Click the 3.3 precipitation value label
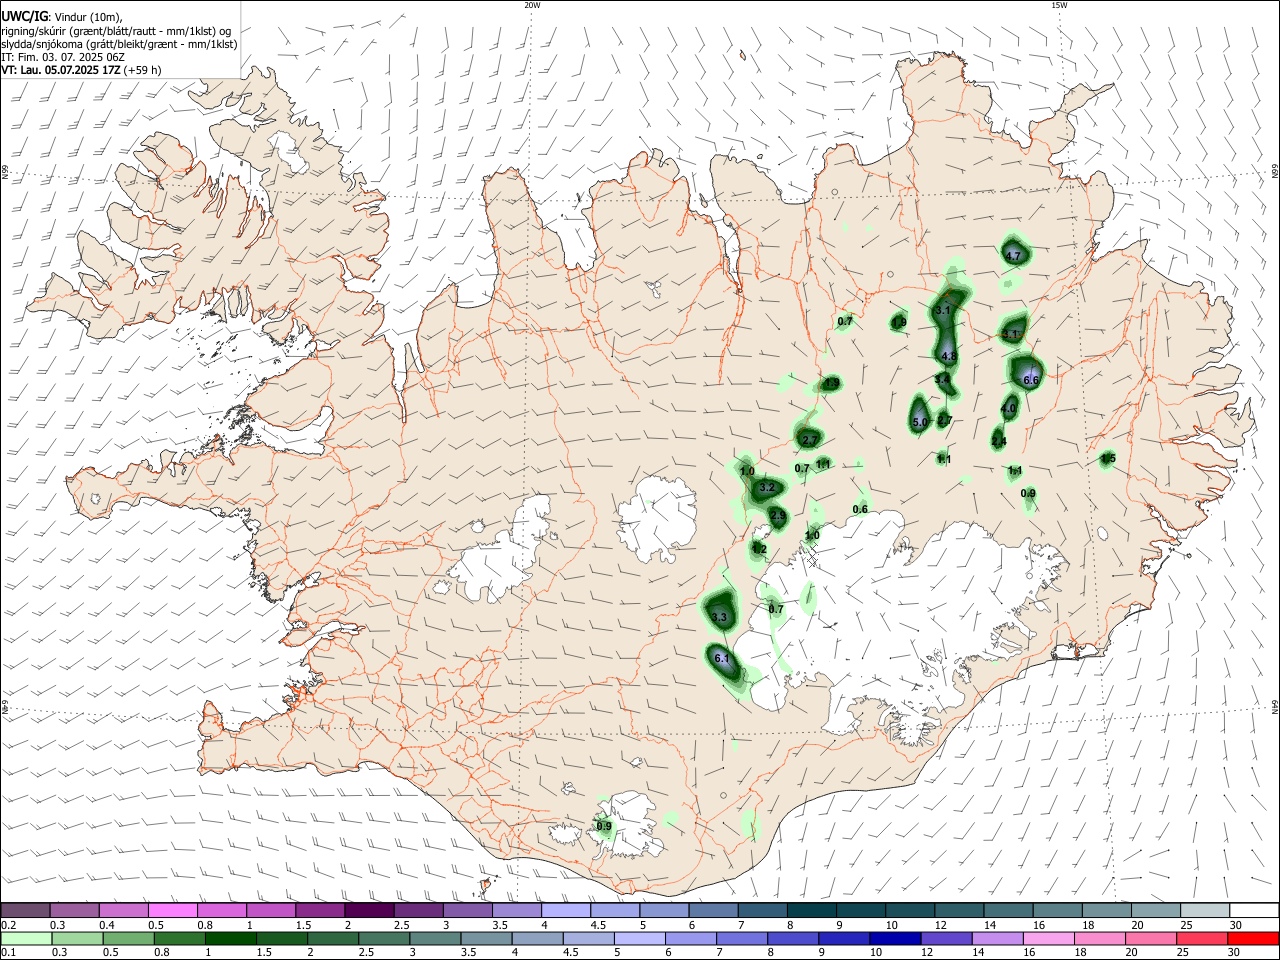 pyautogui.click(x=720, y=618)
